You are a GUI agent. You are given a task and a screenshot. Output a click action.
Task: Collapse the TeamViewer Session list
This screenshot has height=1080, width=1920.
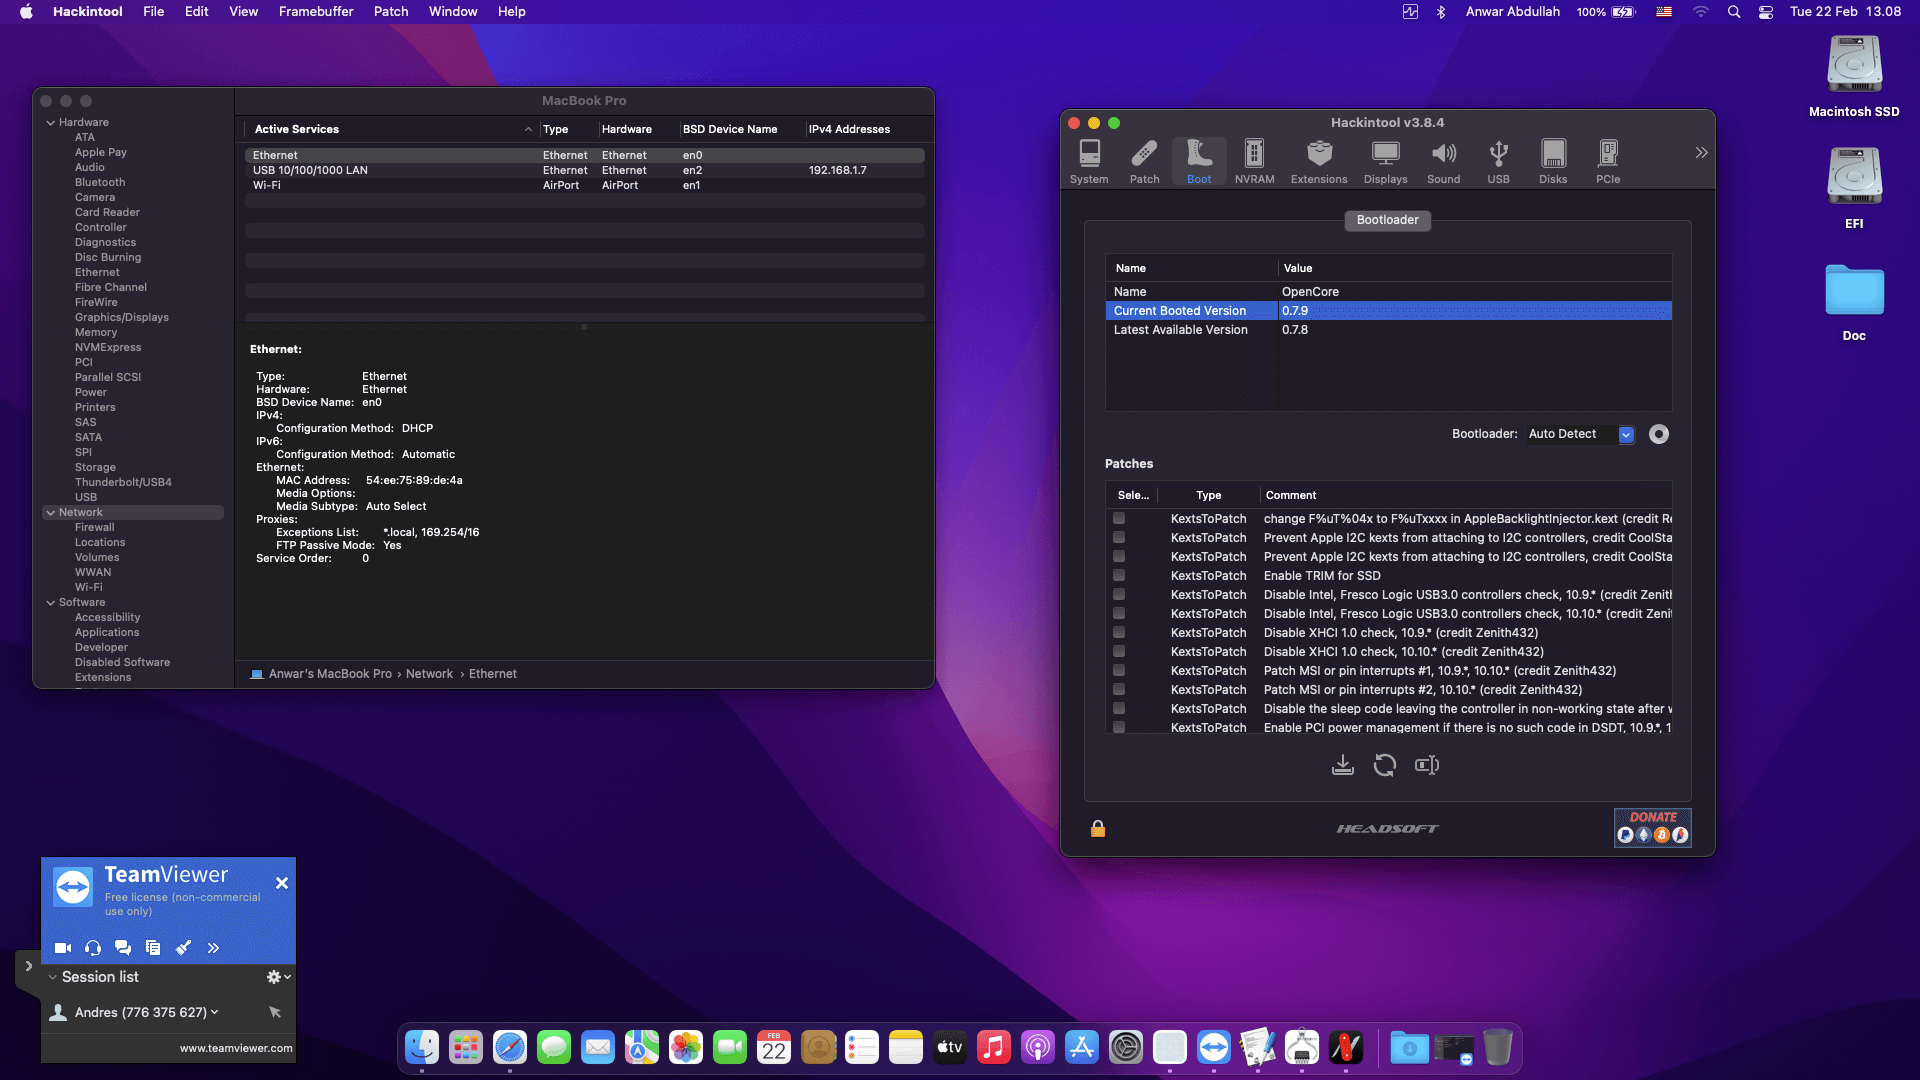click(x=53, y=977)
